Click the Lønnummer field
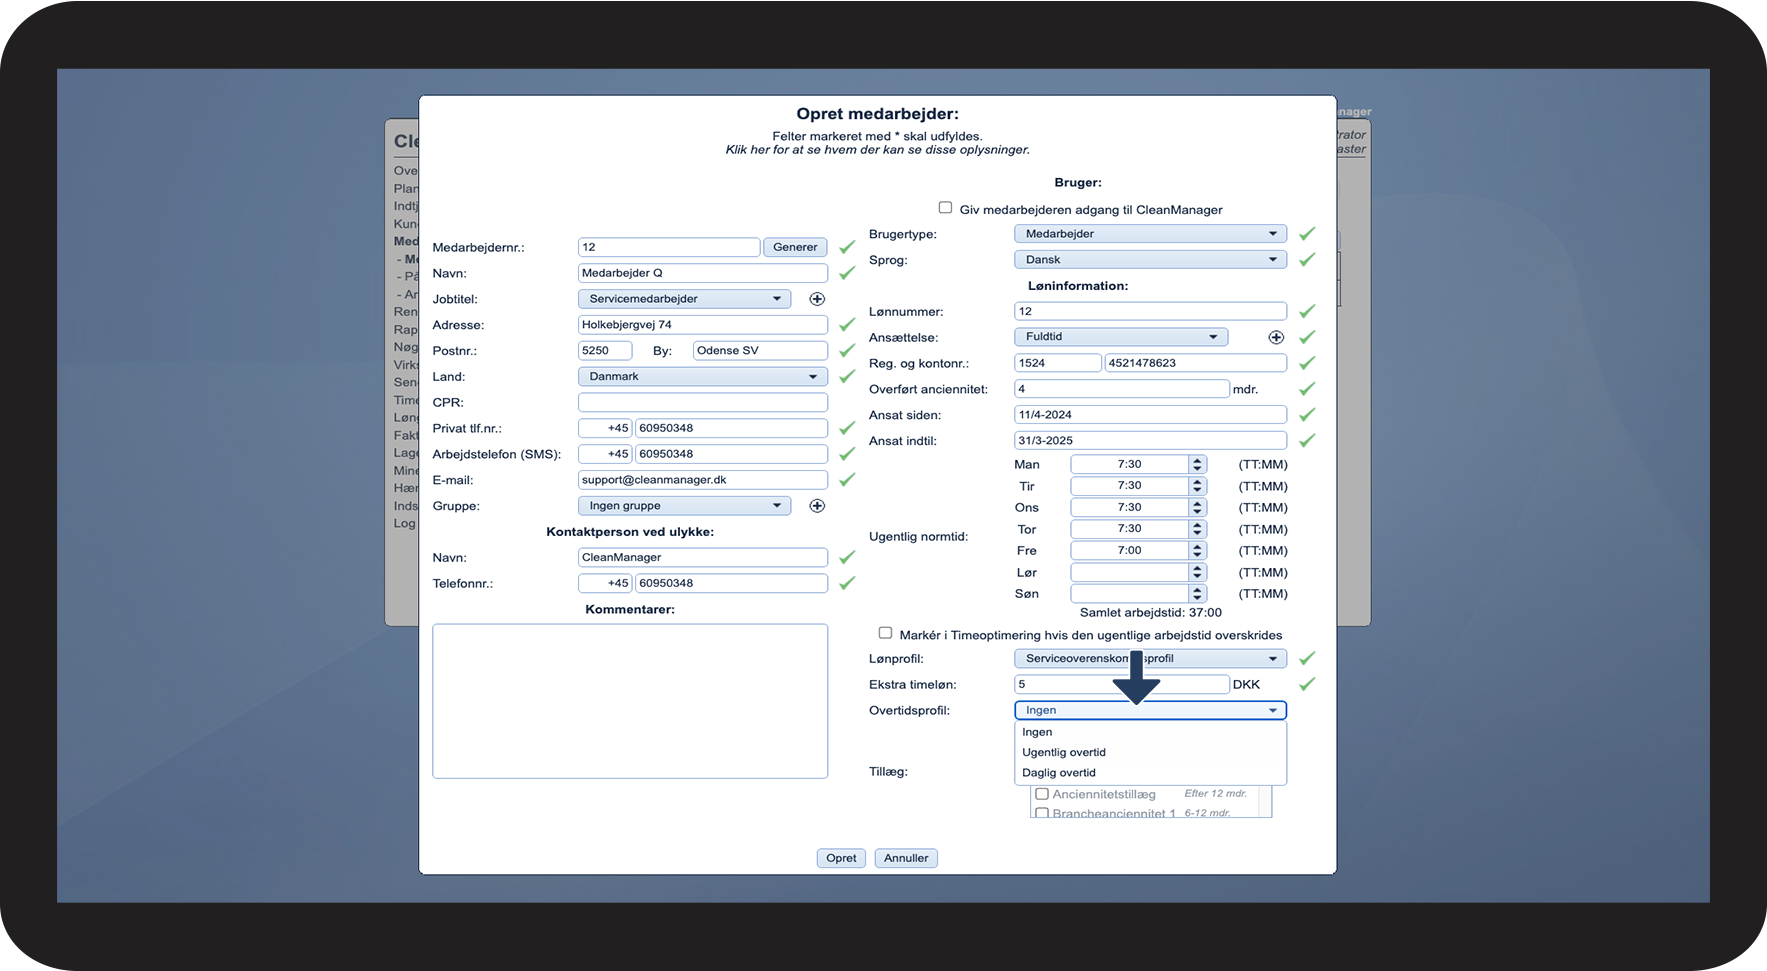This screenshot has width=1767, height=971. point(1150,311)
